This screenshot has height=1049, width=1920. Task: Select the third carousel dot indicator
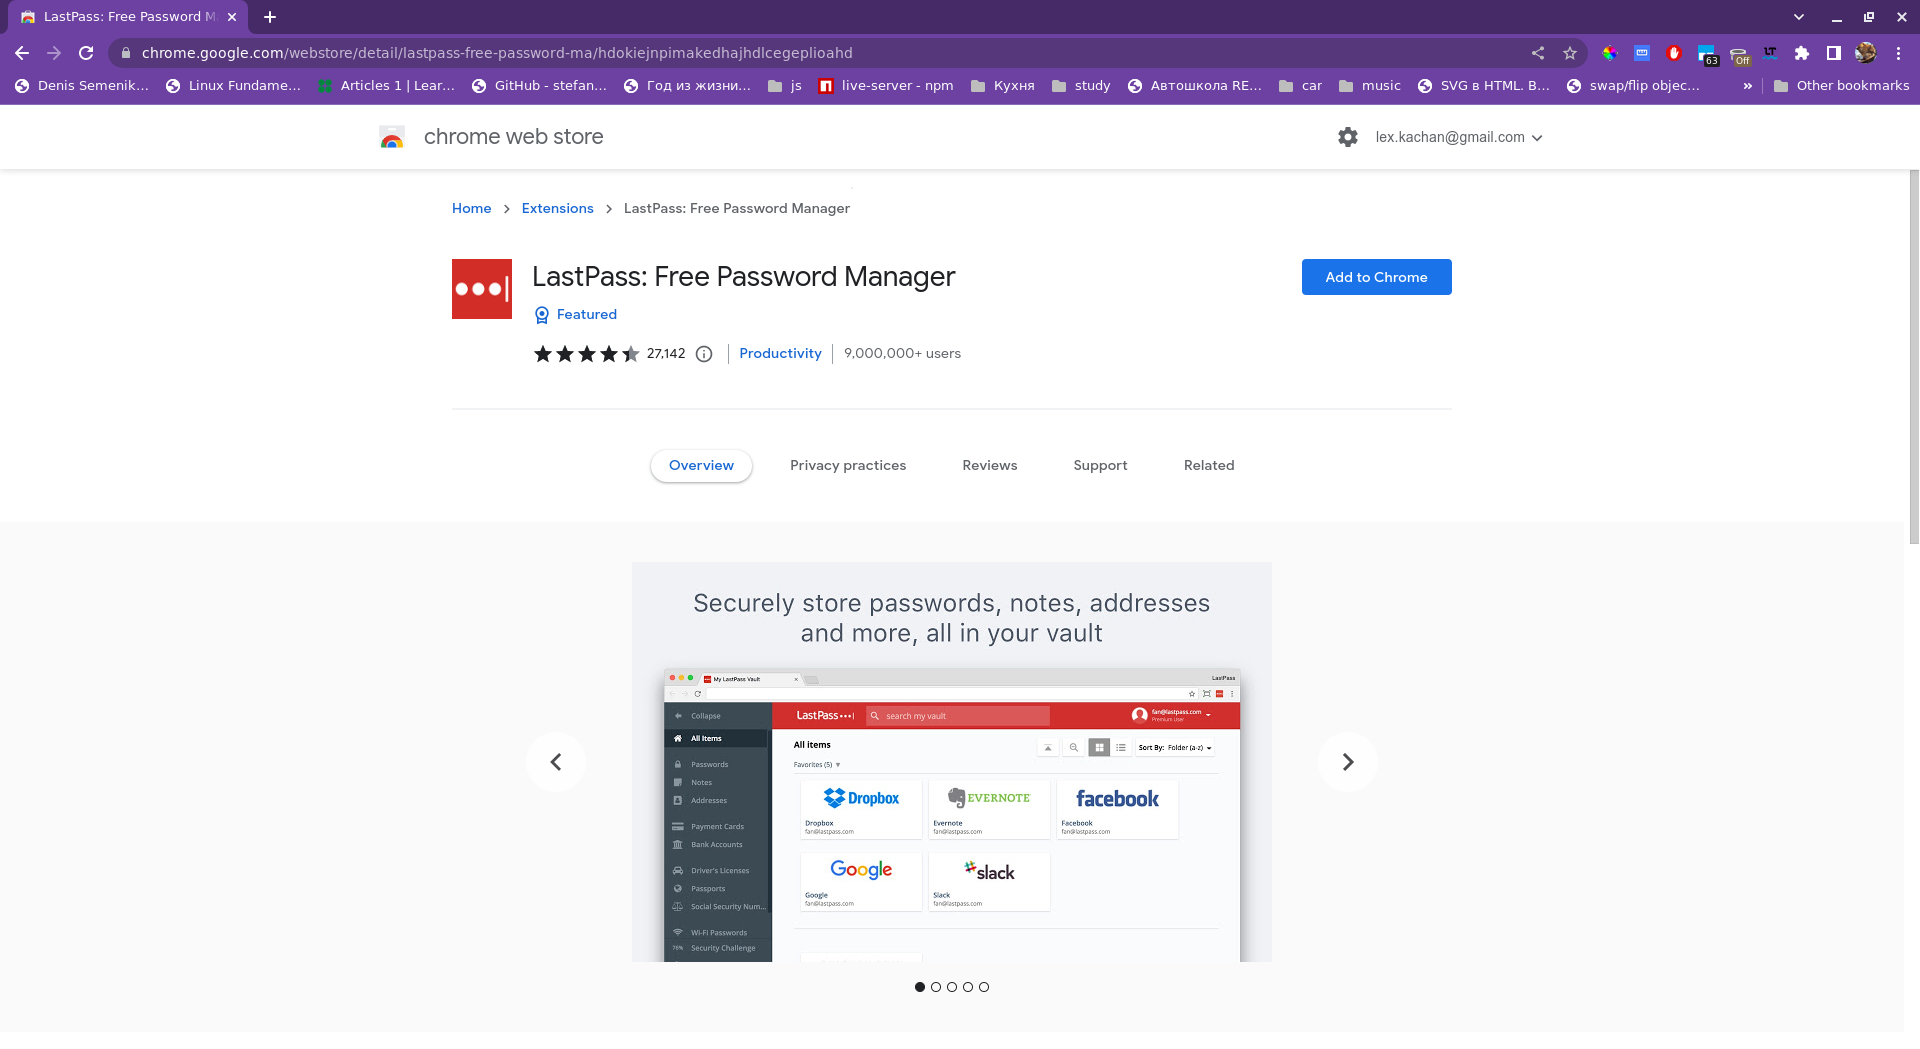point(952,987)
